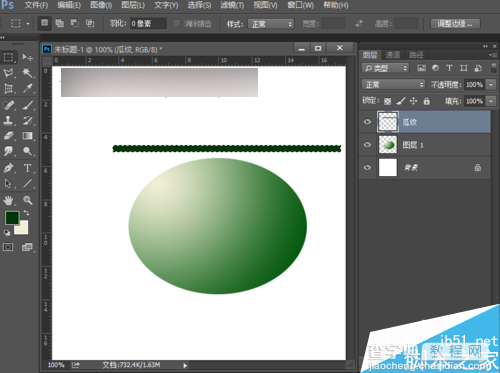Select the Smudge tool
Viewport: 500px width, 373px height.
[9, 151]
